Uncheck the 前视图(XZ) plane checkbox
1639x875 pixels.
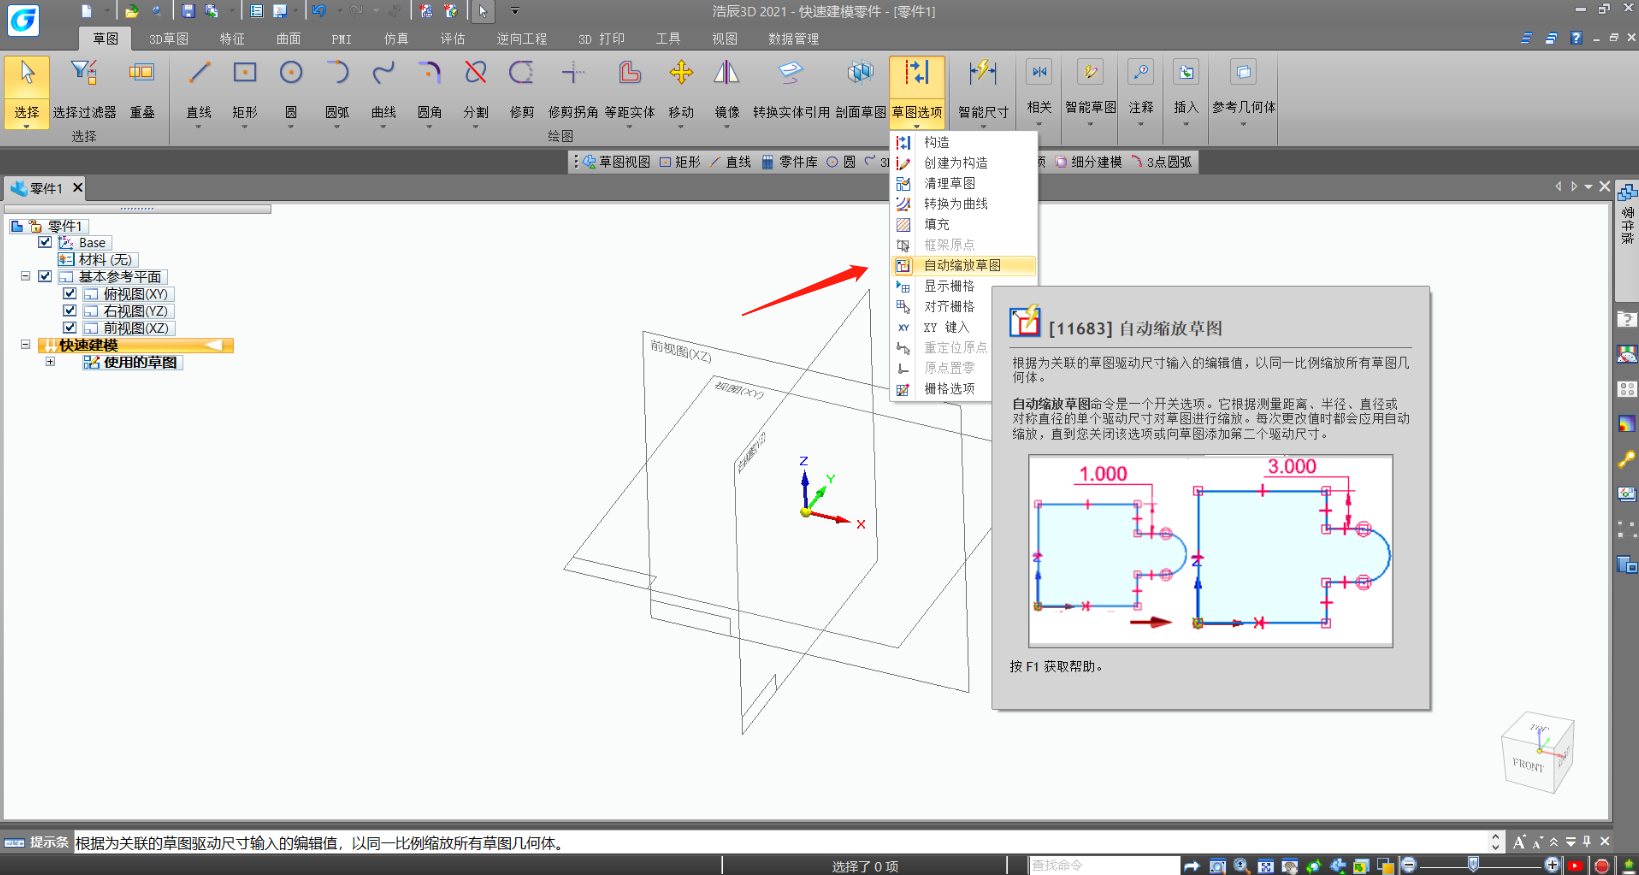pos(69,327)
